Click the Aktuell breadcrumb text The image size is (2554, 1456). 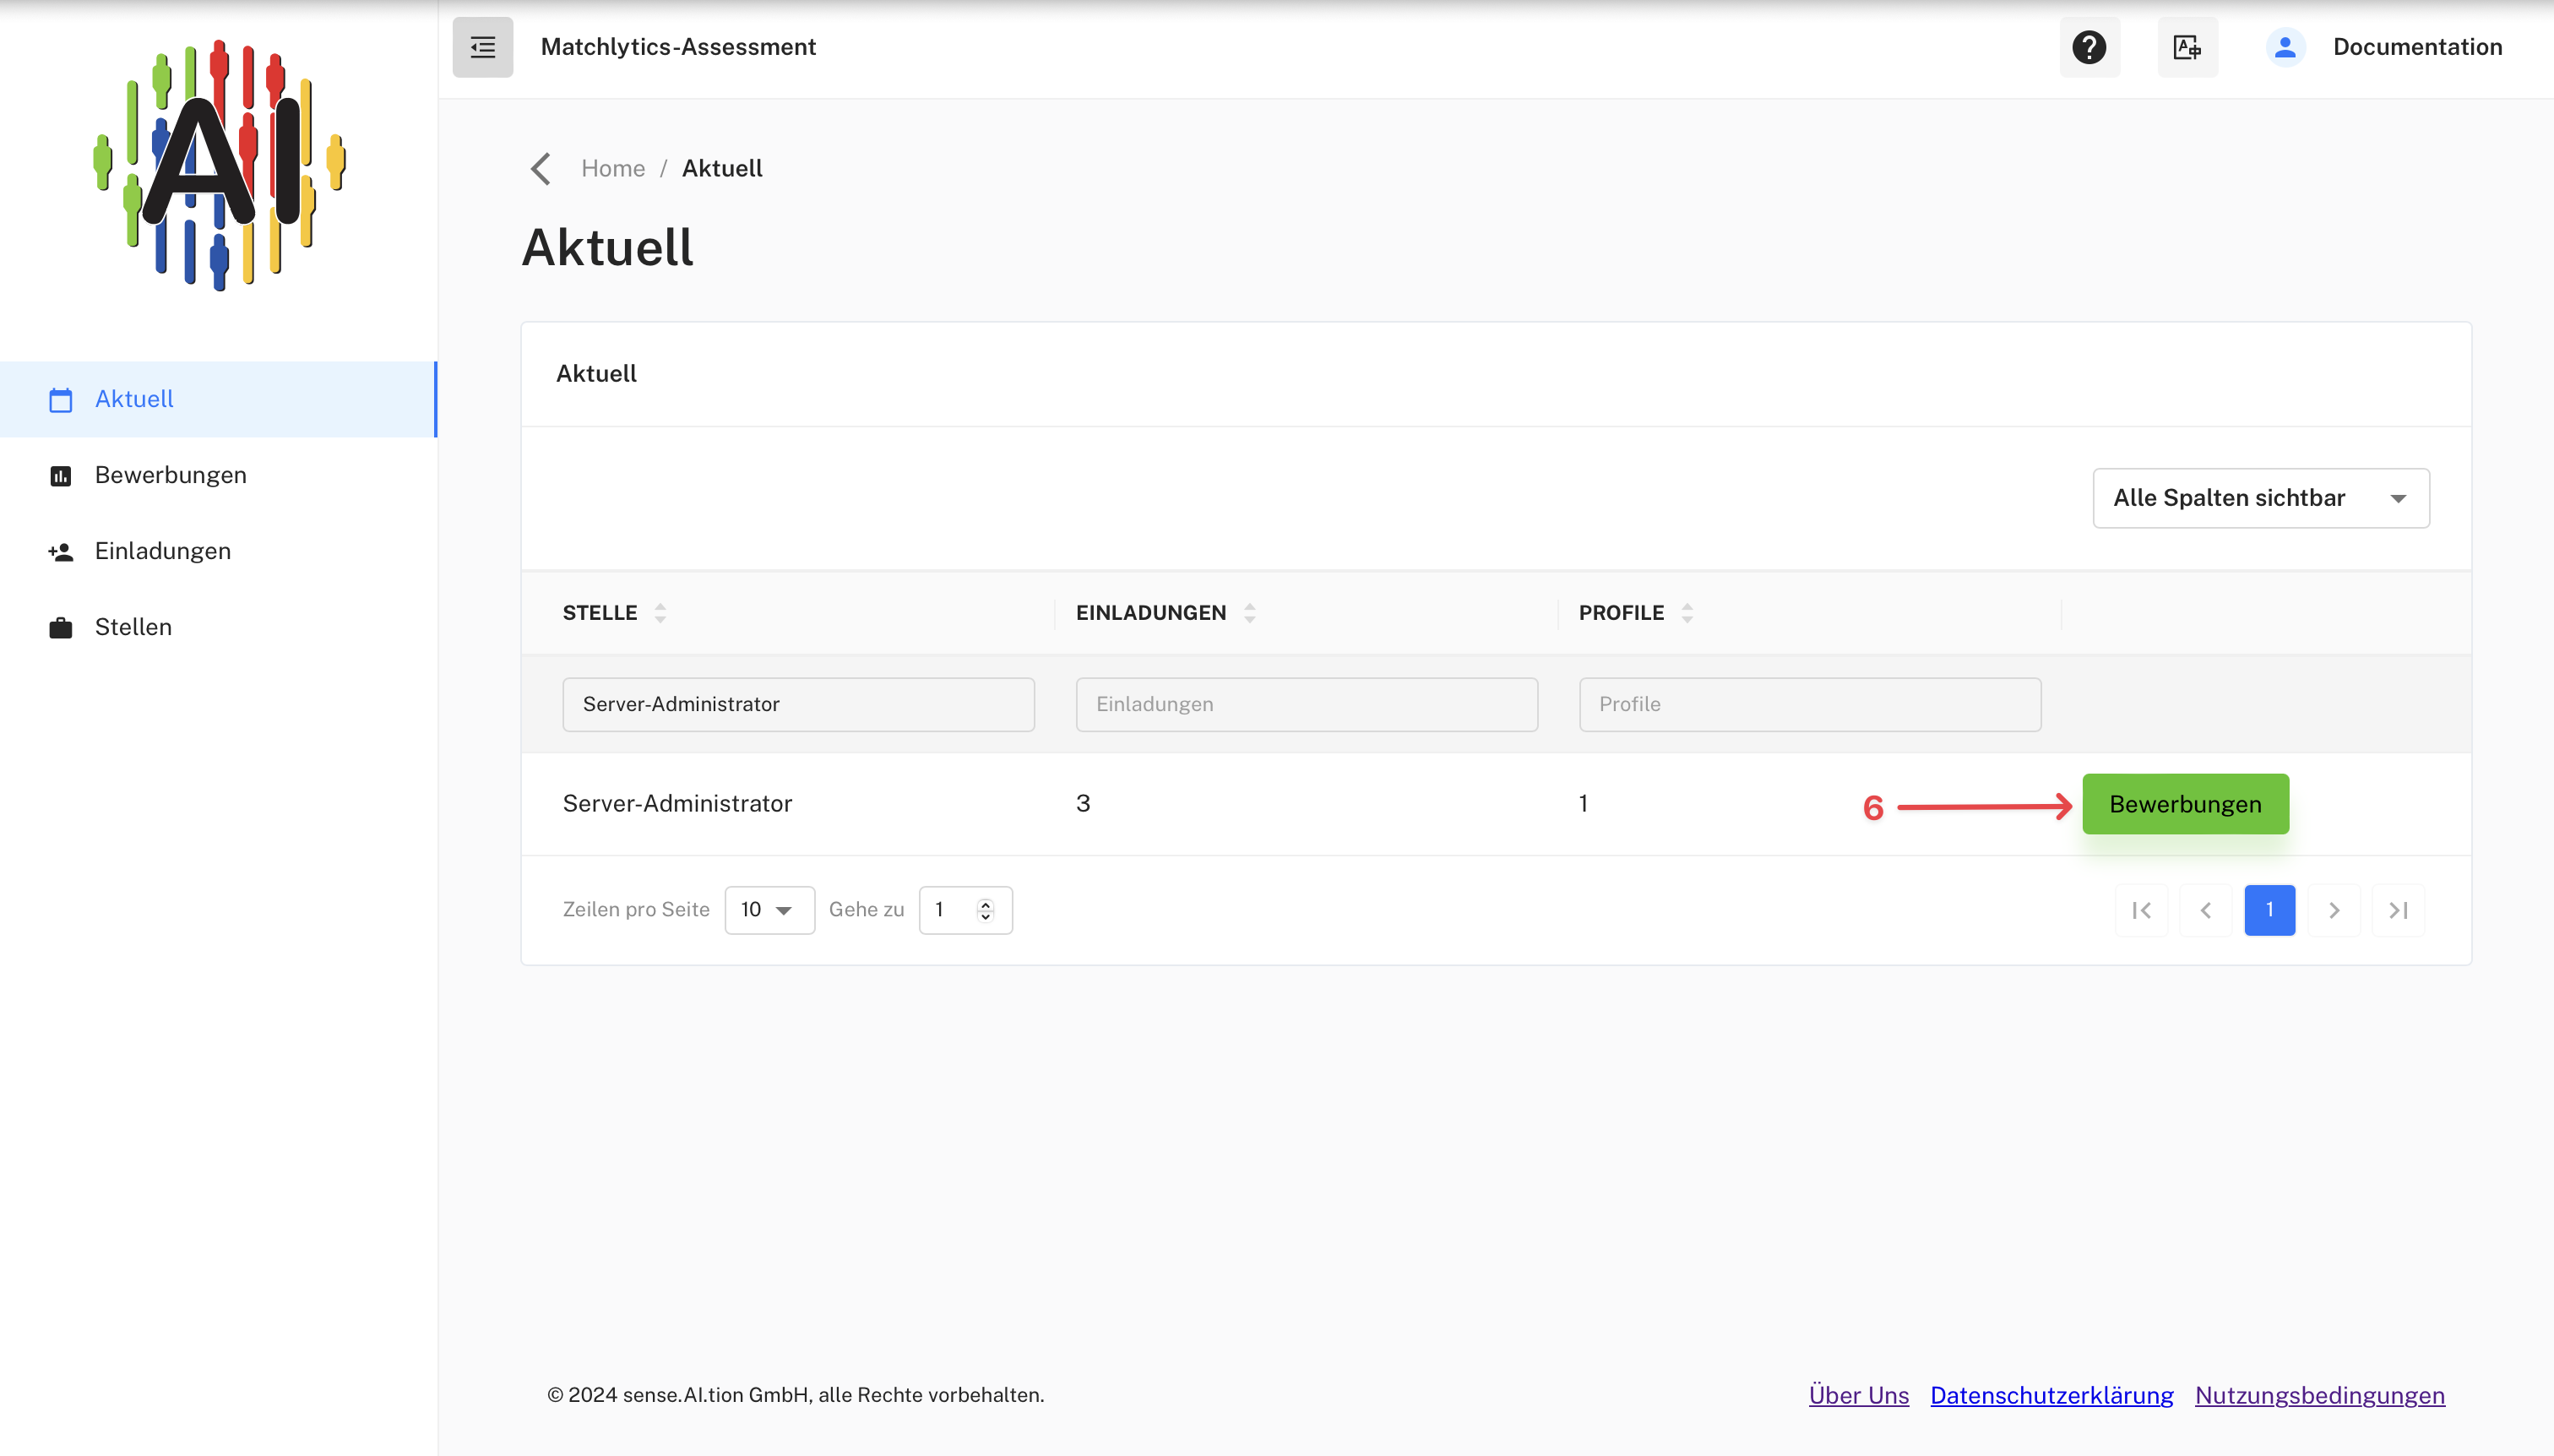(x=722, y=168)
